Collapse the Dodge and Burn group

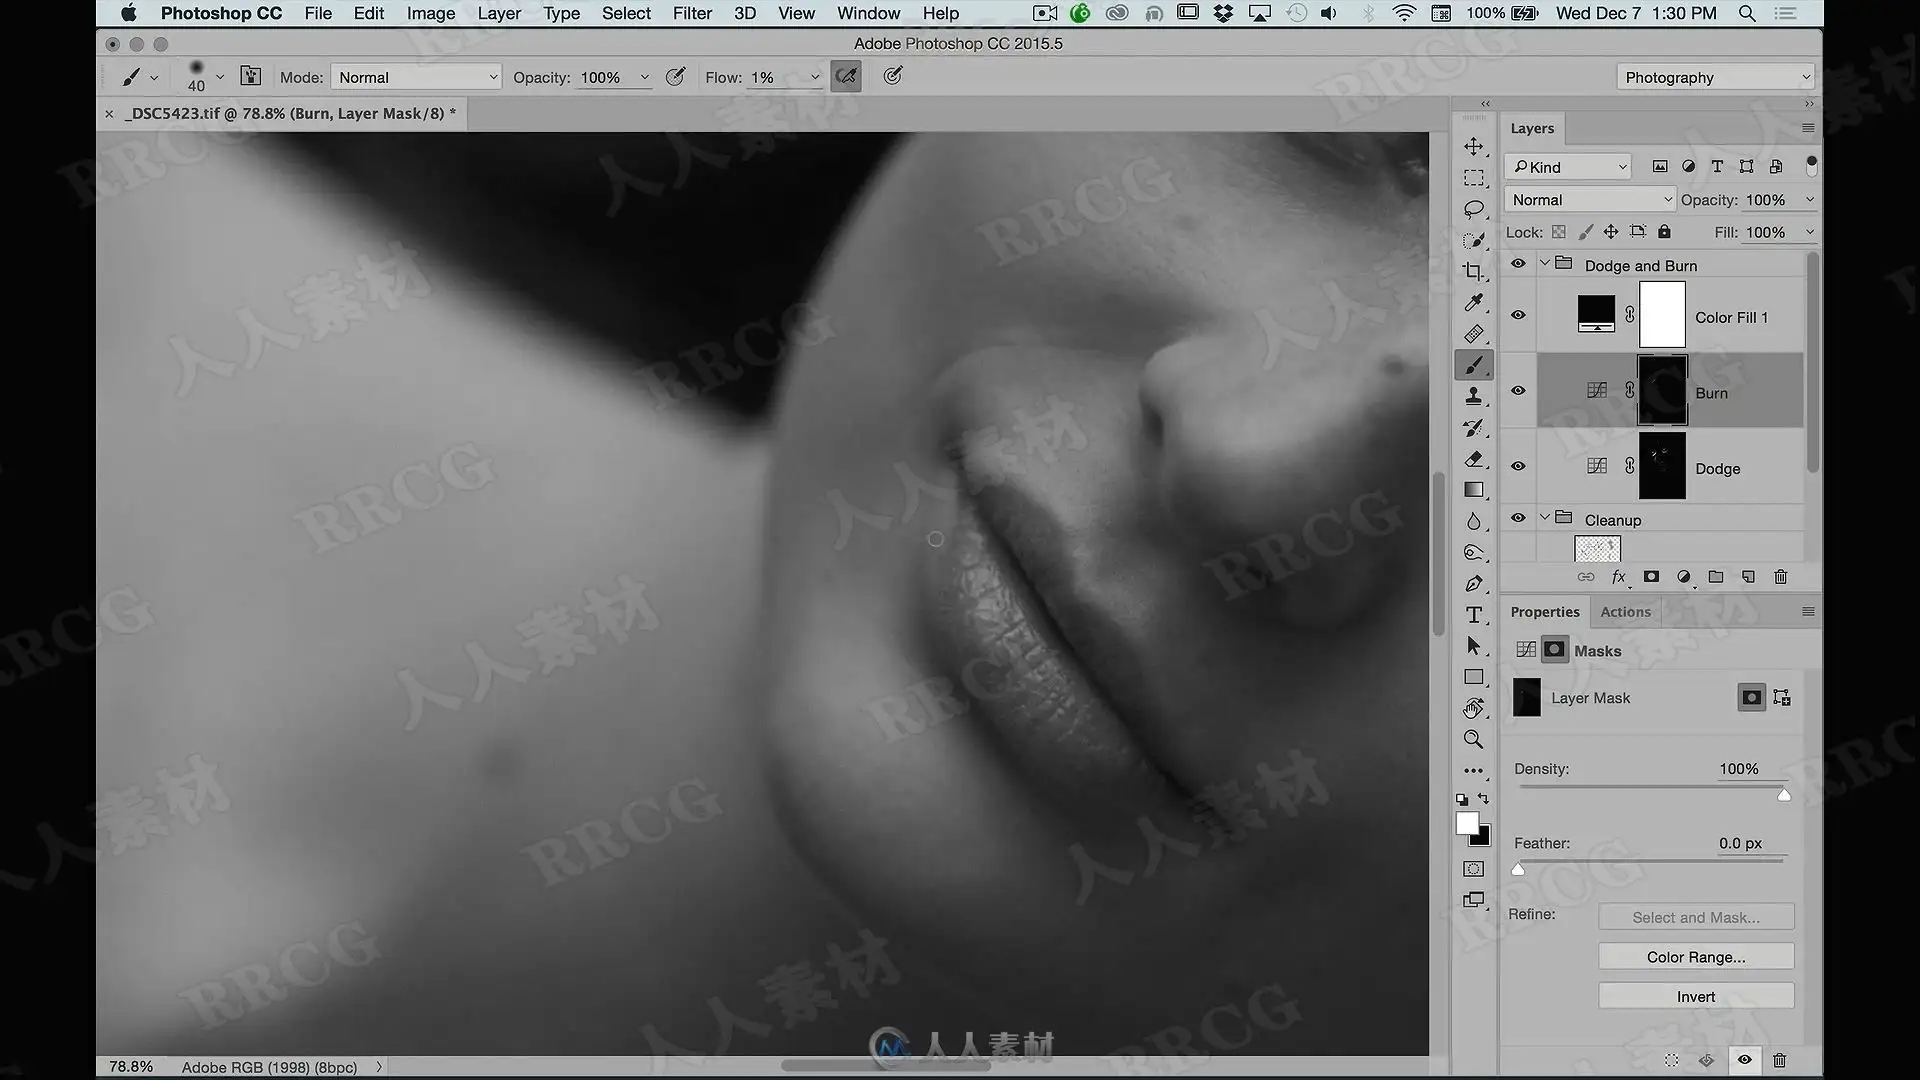pyautogui.click(x=1545, y=264)
